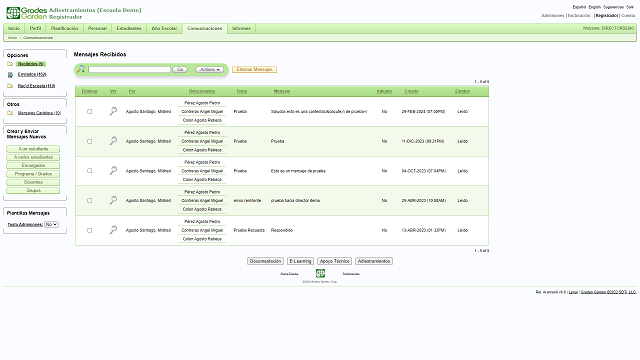The height and width of the screenshot is (360, 640).
Task: Open the Plantillas Mensajes No dropdown
Action: 51,224
